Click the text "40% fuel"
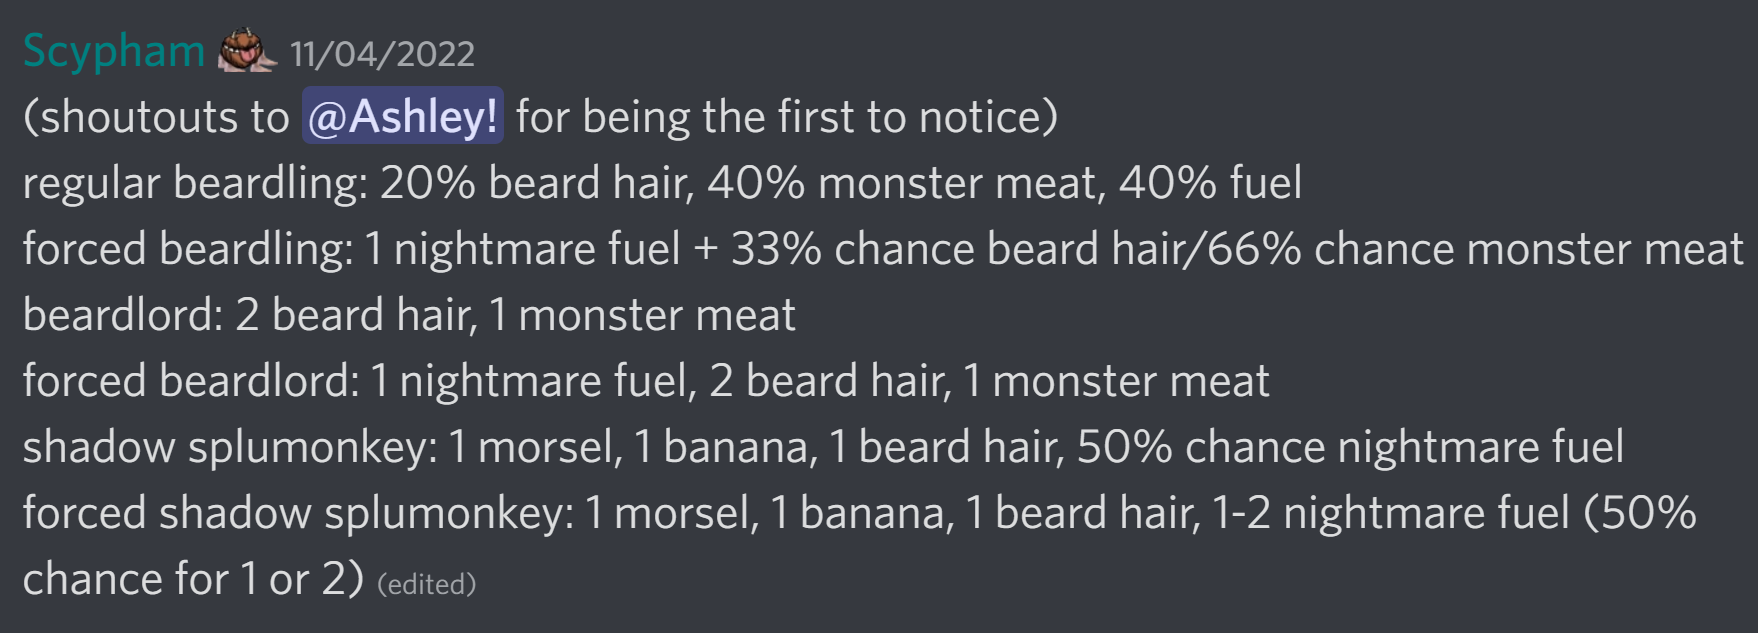 click(x=1210, y=183)
